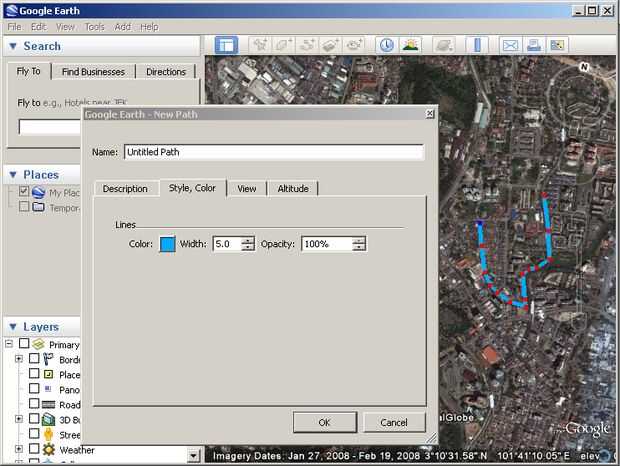The height and width of the screenshot is (466, 620).
Task: Open the blue line color swatch
Action: coord(167,244)
